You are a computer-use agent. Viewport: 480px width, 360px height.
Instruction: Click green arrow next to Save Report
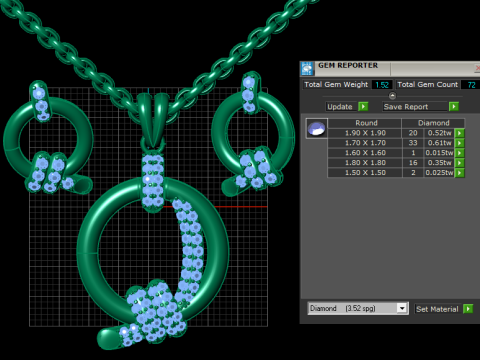point(454,107)
